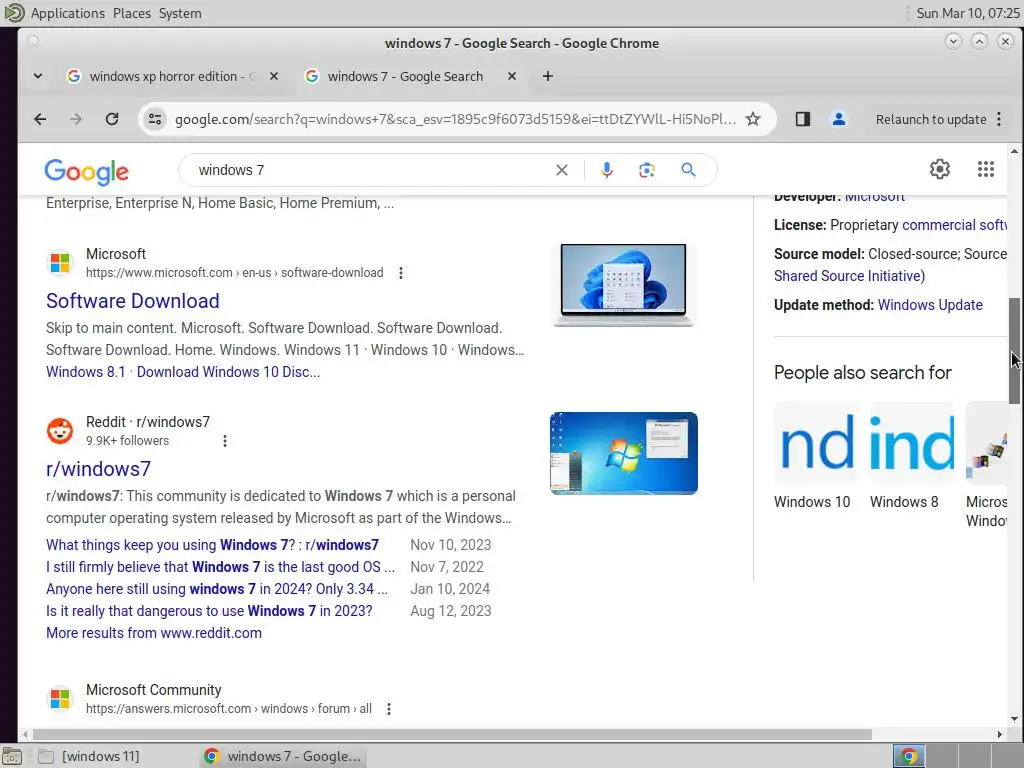
Task: Open the 'Windows Update' link in knowledge panel
Action: tap(930, 305)
